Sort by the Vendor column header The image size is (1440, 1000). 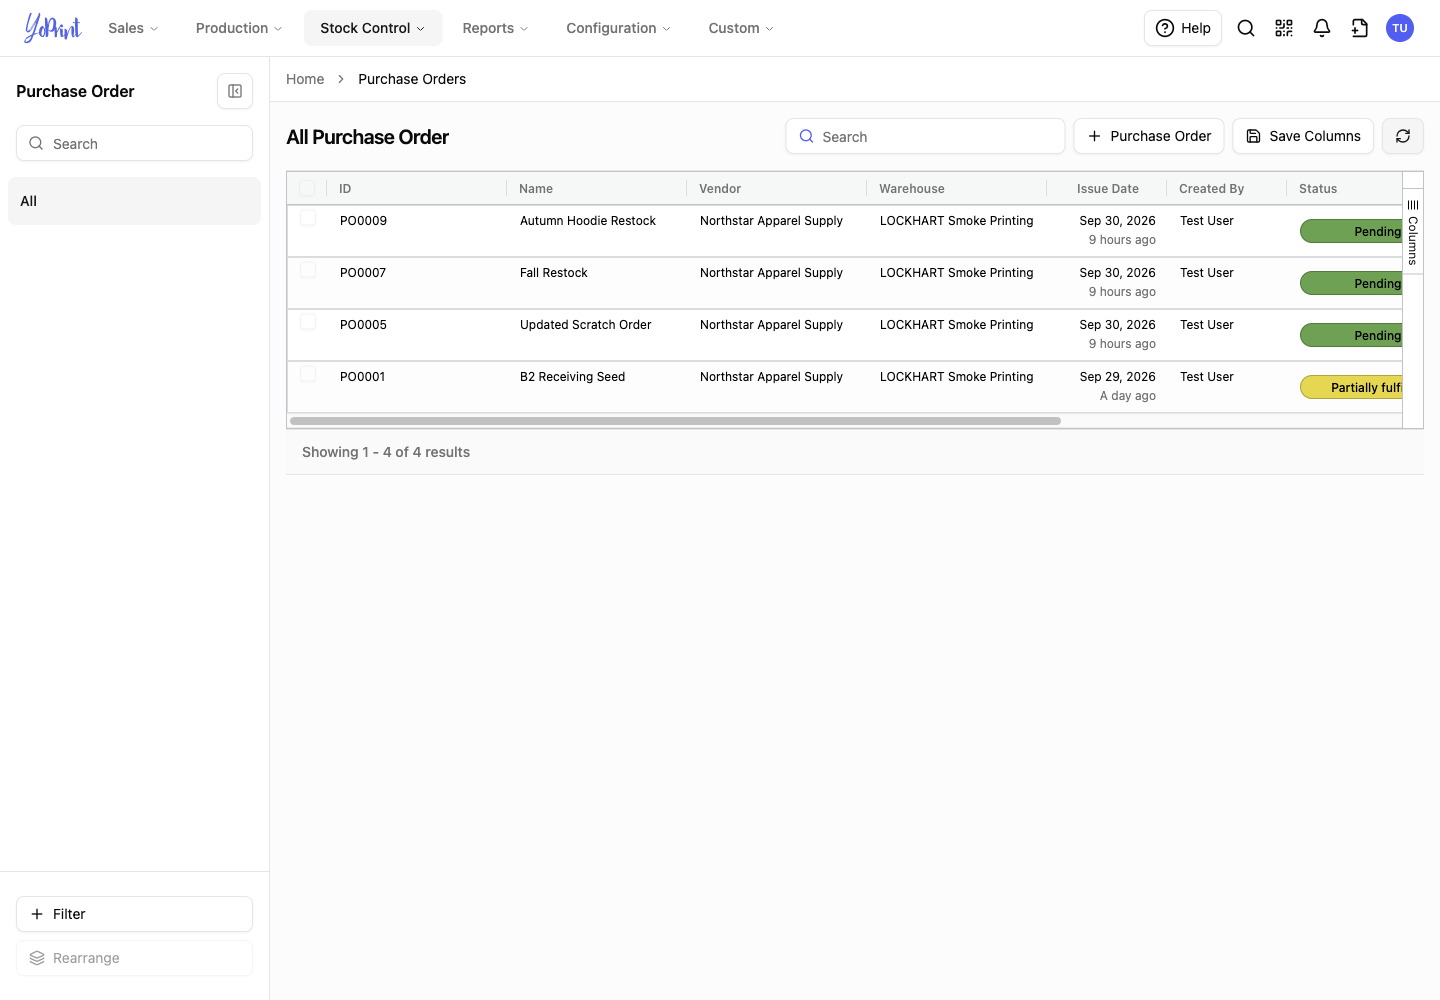tap(720, 188)
